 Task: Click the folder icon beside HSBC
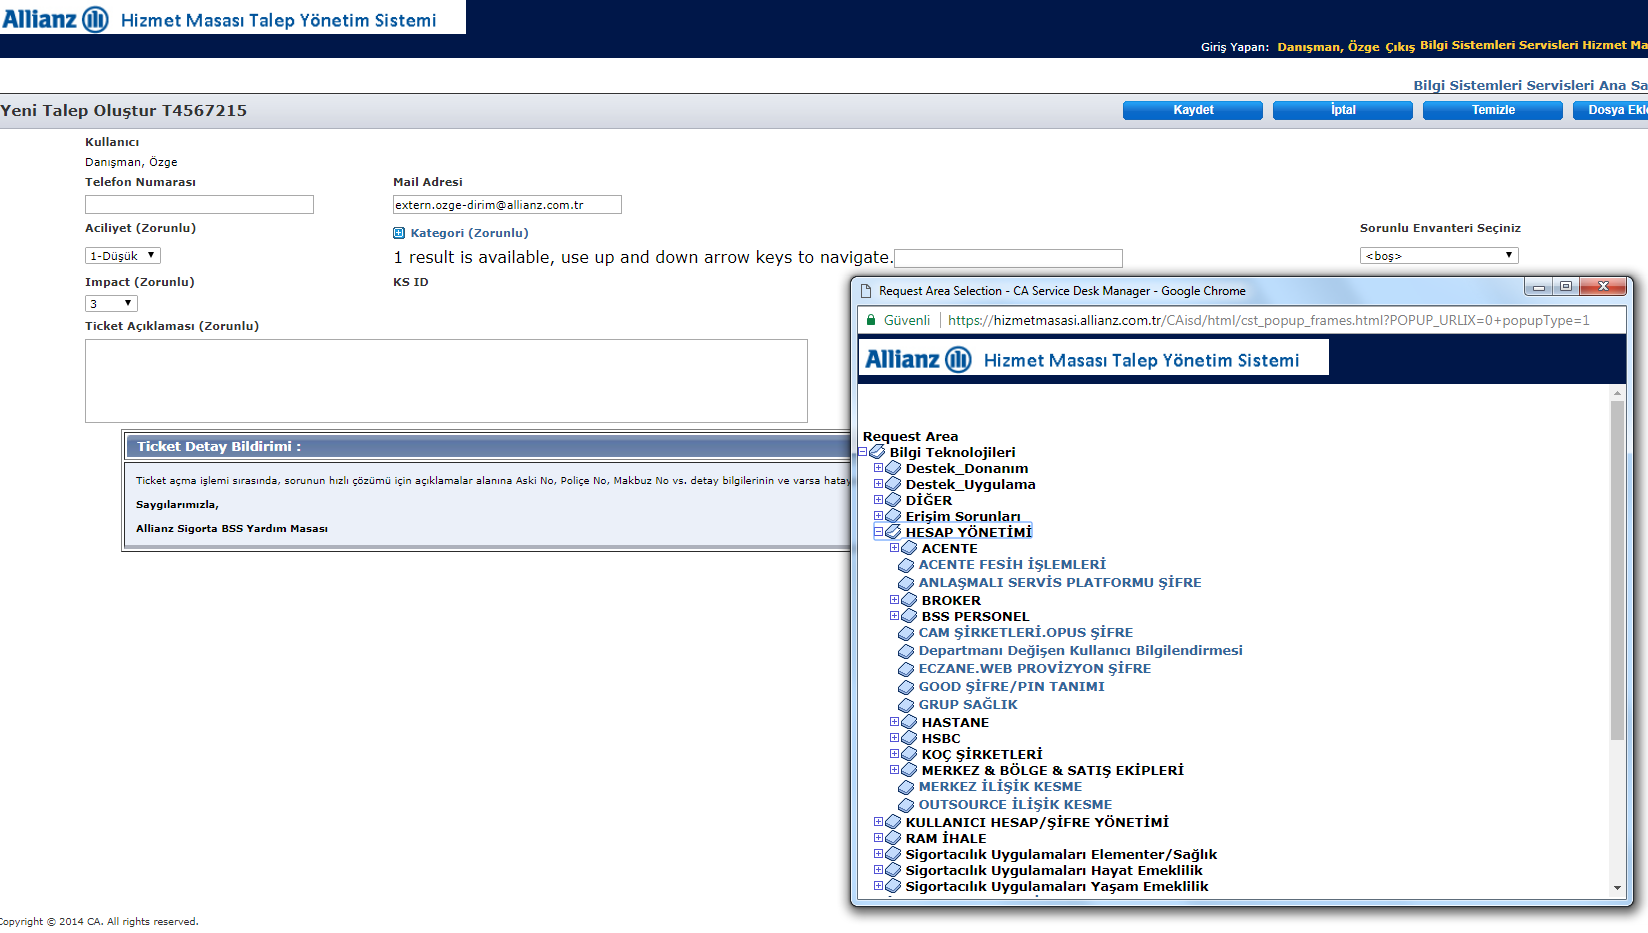[910, 738]
